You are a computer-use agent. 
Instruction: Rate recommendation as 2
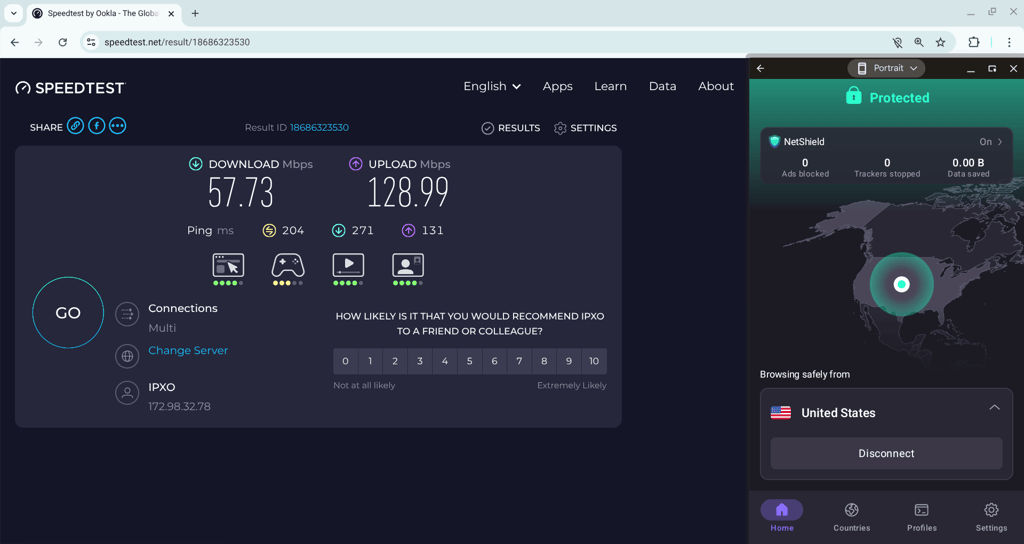coord(395,361)
